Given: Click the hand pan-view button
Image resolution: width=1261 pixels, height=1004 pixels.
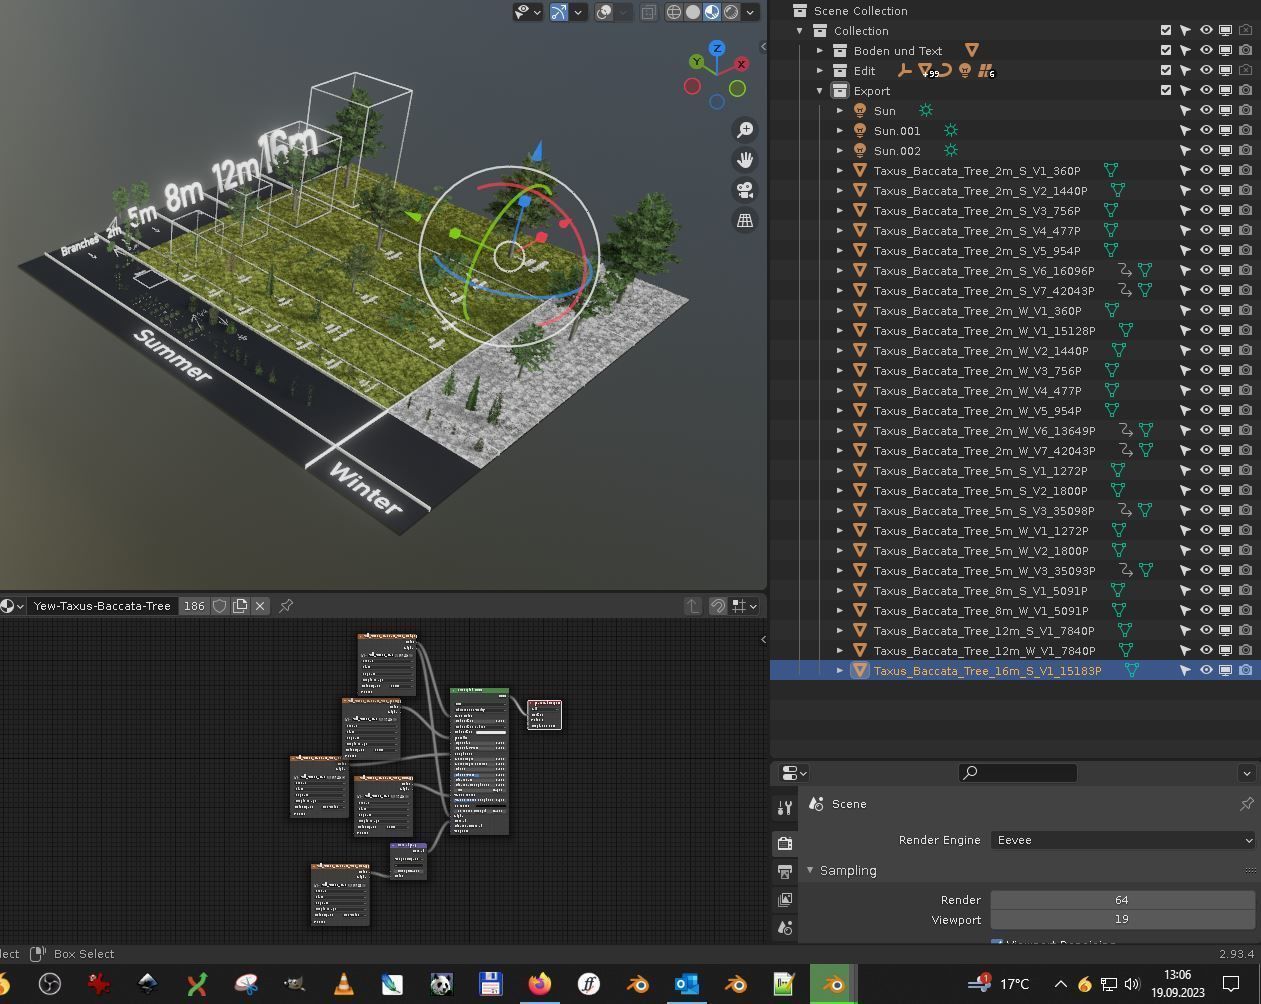Looking at the screenshot, I should coord(745,160).
